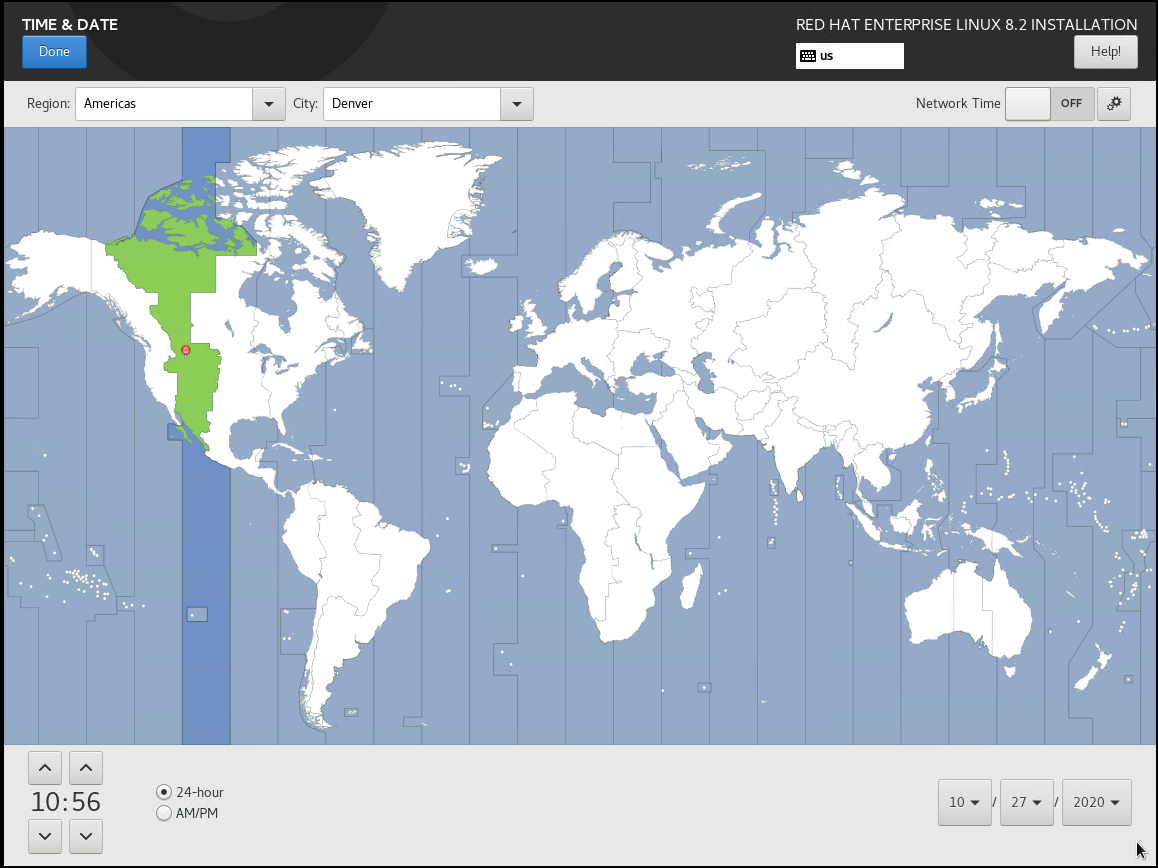
Task: Open Network Time settings gear icon
Action: point(1114,104)
